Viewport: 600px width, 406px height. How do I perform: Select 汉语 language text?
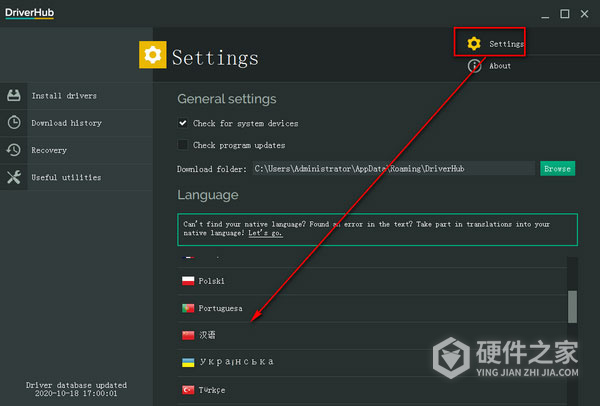coord(207,335)
